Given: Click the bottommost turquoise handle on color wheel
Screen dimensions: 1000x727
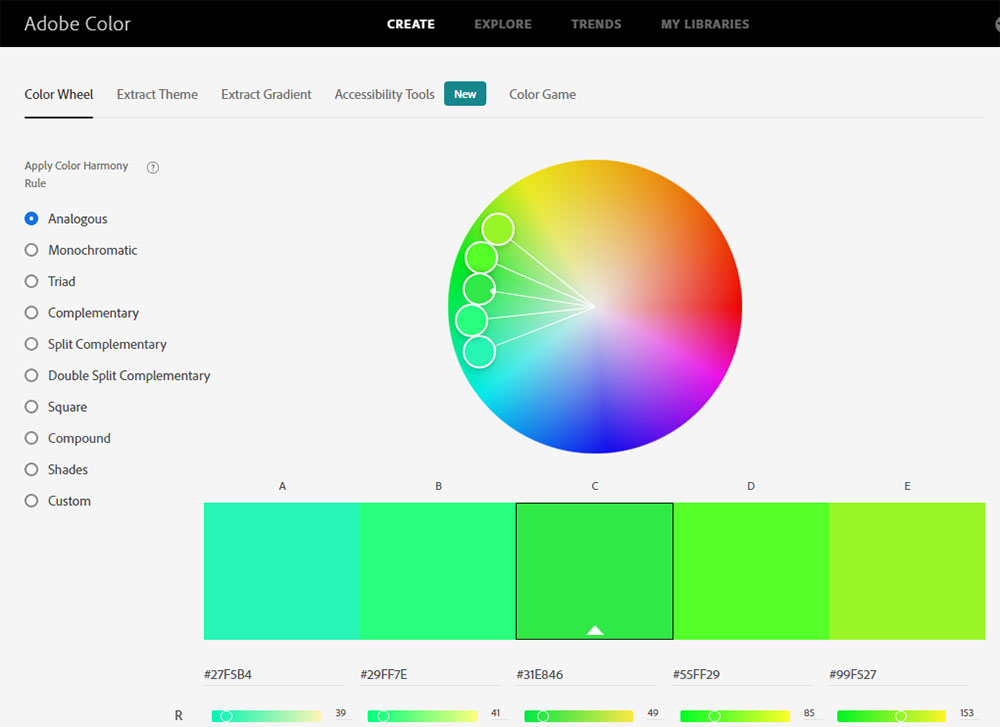Looking at the screenshot, I should tap(479, 352).
